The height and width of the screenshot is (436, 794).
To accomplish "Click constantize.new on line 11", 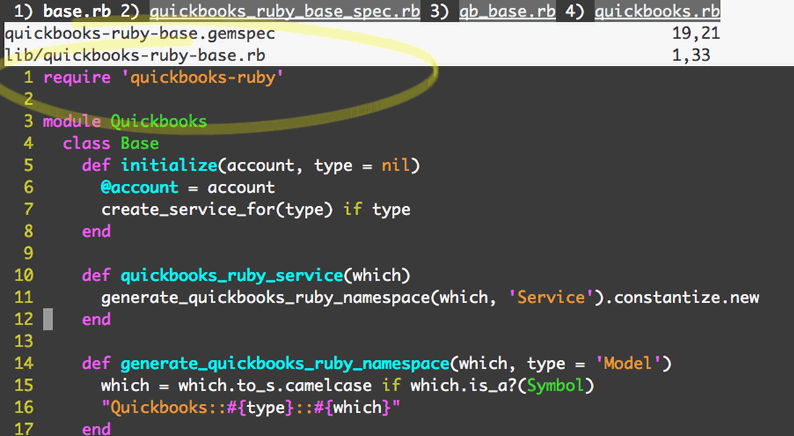I will pyautogui.click(x=686, y=297).
